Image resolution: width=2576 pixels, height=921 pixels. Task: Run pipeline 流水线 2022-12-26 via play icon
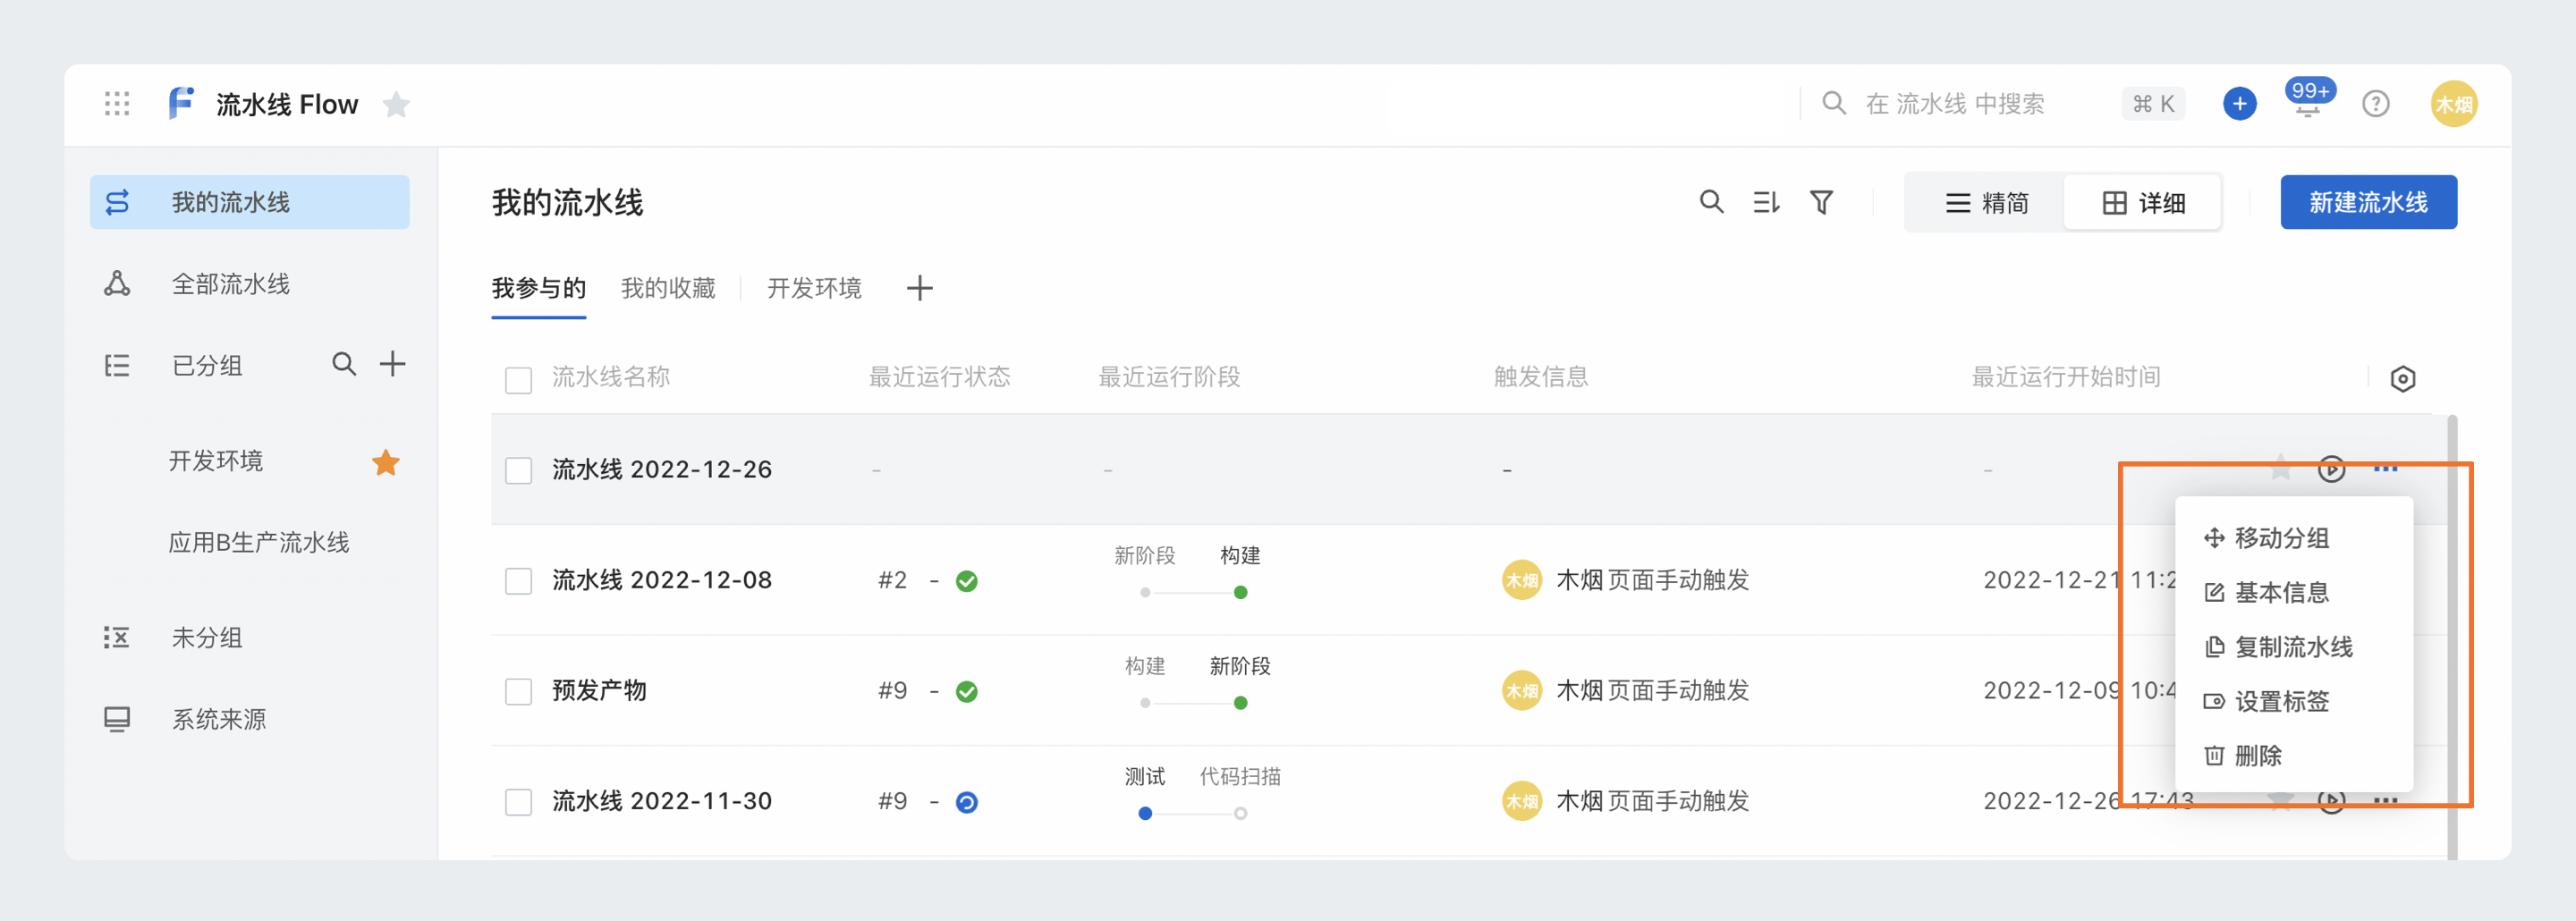[x=2331, y=469]
